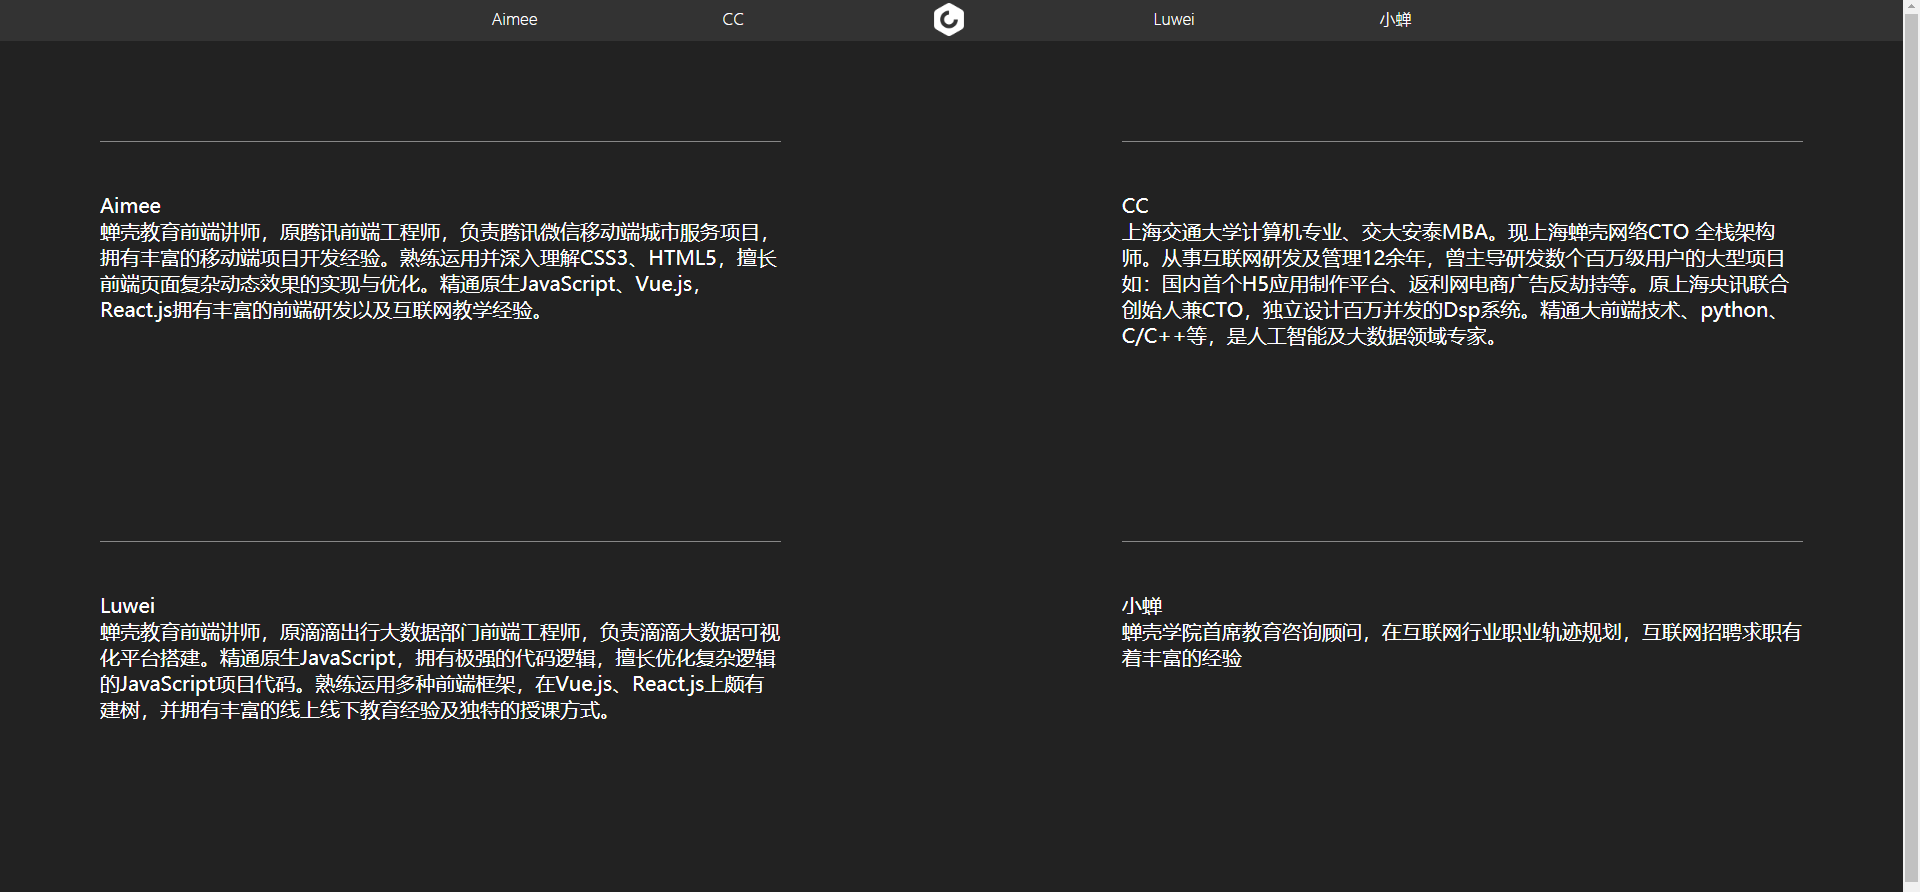This screenshot has height=892, width=1920.
Task: Click the CC heading above the bio text
Action: click(x=1135, y=206)
